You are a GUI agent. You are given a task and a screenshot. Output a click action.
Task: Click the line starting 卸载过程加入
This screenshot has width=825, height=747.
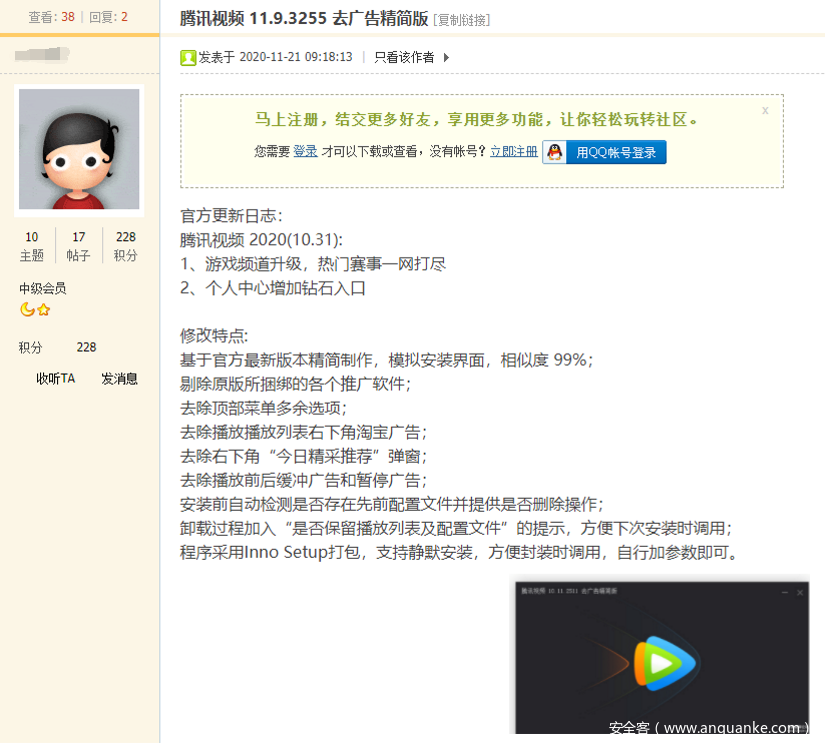456,528
